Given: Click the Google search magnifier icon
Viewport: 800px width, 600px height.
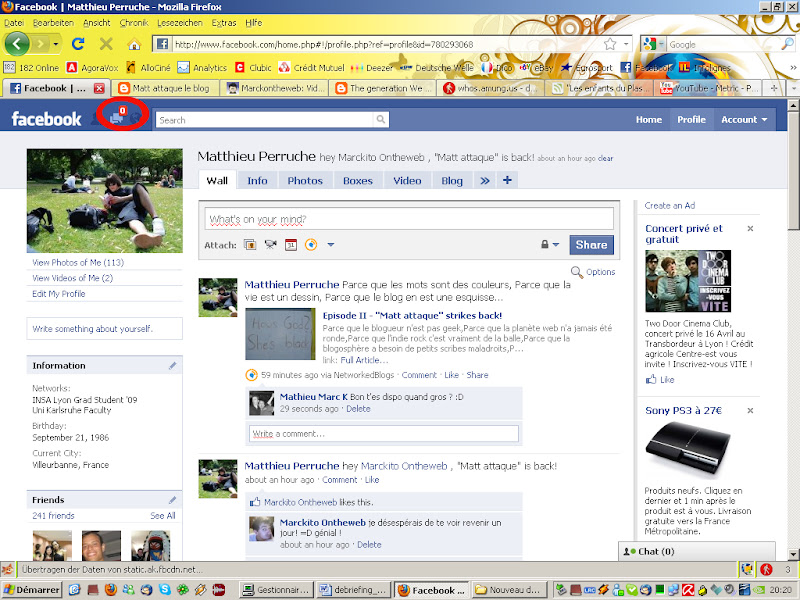Looking at the screenshot, I should pyautogui.click(x=787, y=44).
